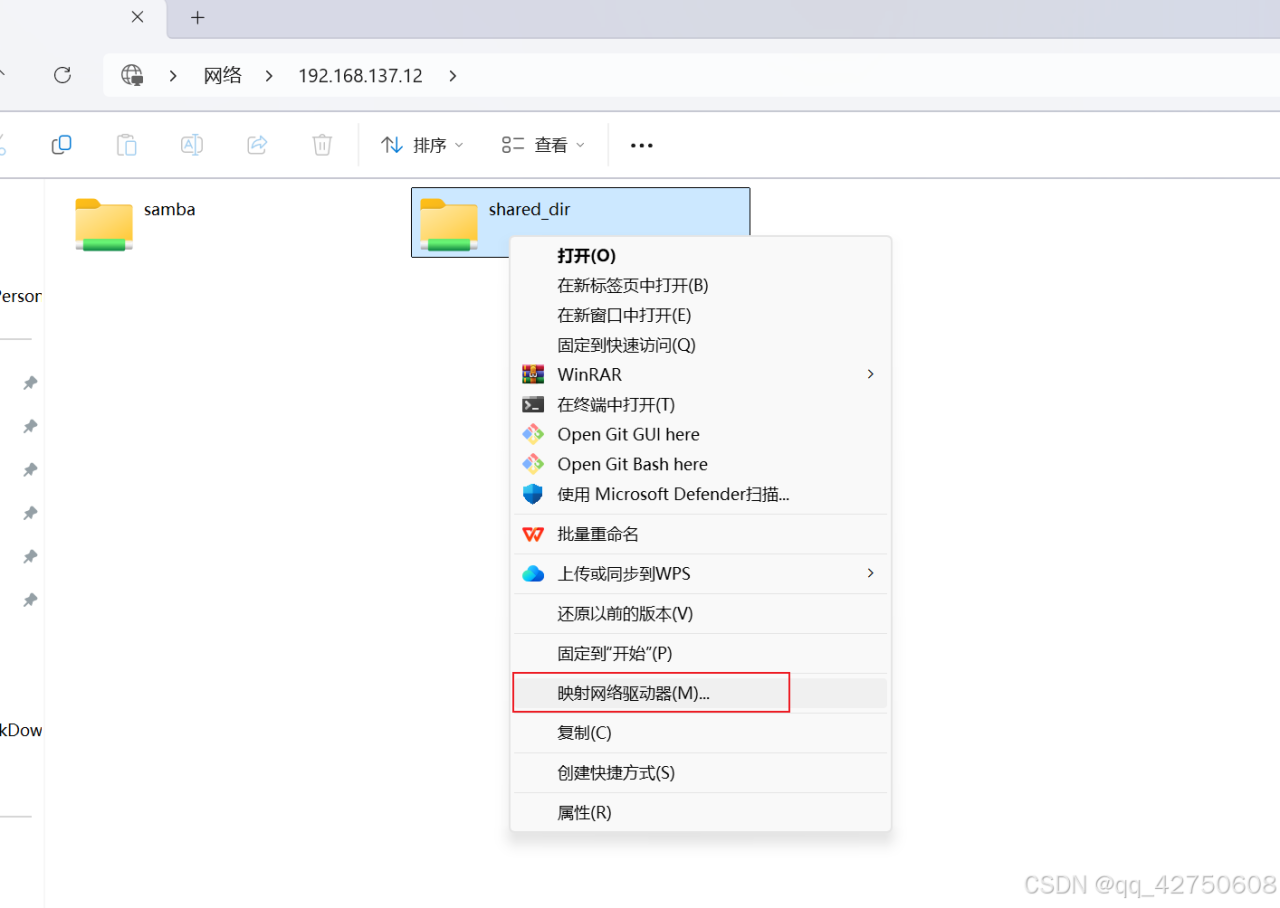Open the See more ellipsis on the toolbar
The height and width of the screenshot is (908, 1280).
point(641,145)
